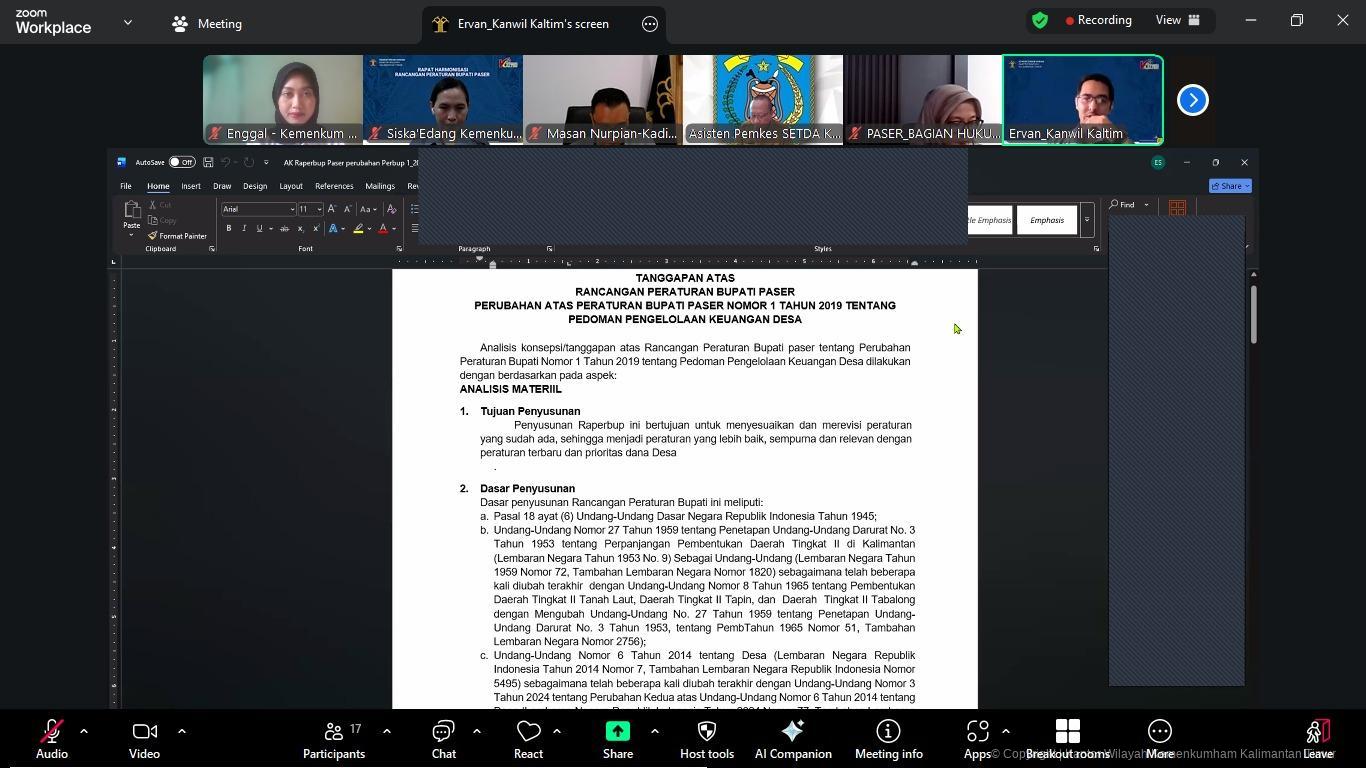Show next participants with the blue arrow
The width and height of the screenshot is (1366, 768).
tap(1192, 100)
